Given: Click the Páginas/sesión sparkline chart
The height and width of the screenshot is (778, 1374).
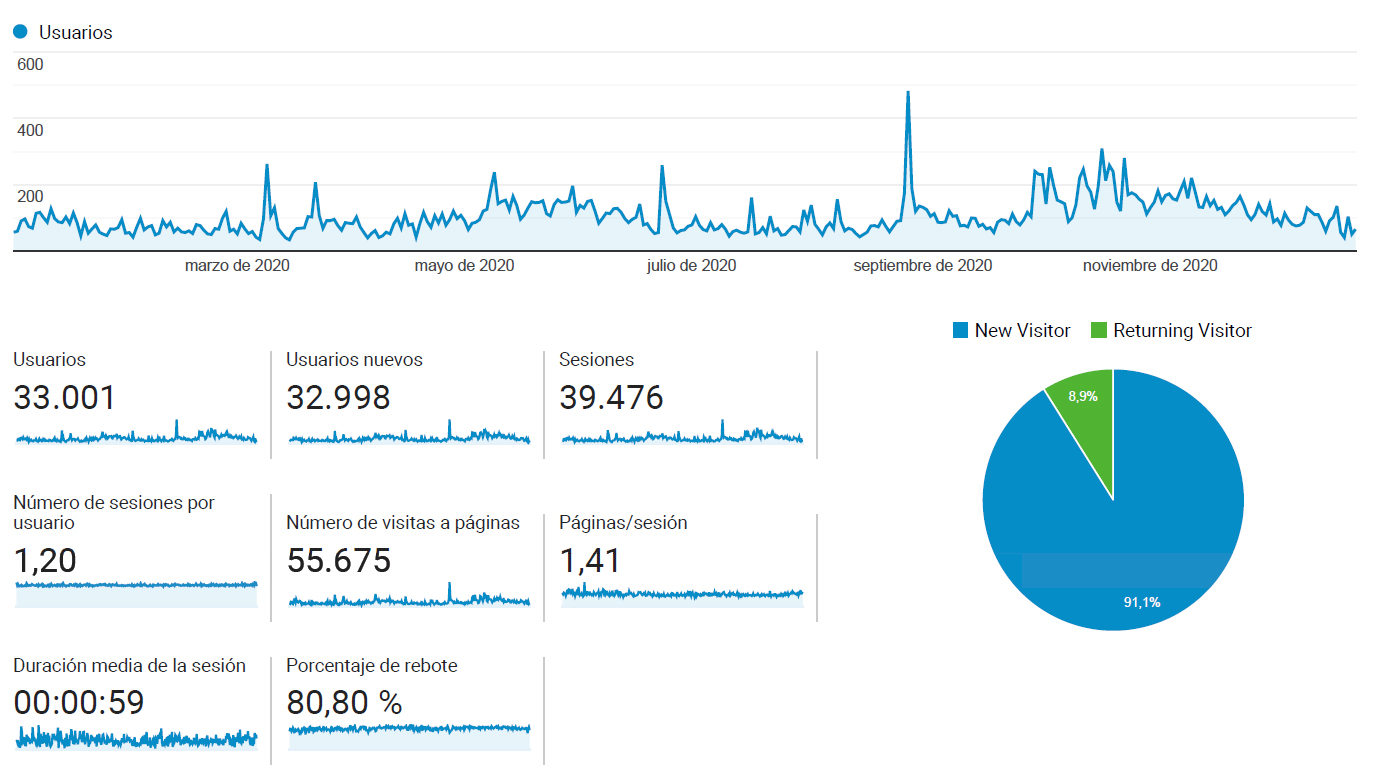Looking at the screenshot, I should click(x=682, y=595).
